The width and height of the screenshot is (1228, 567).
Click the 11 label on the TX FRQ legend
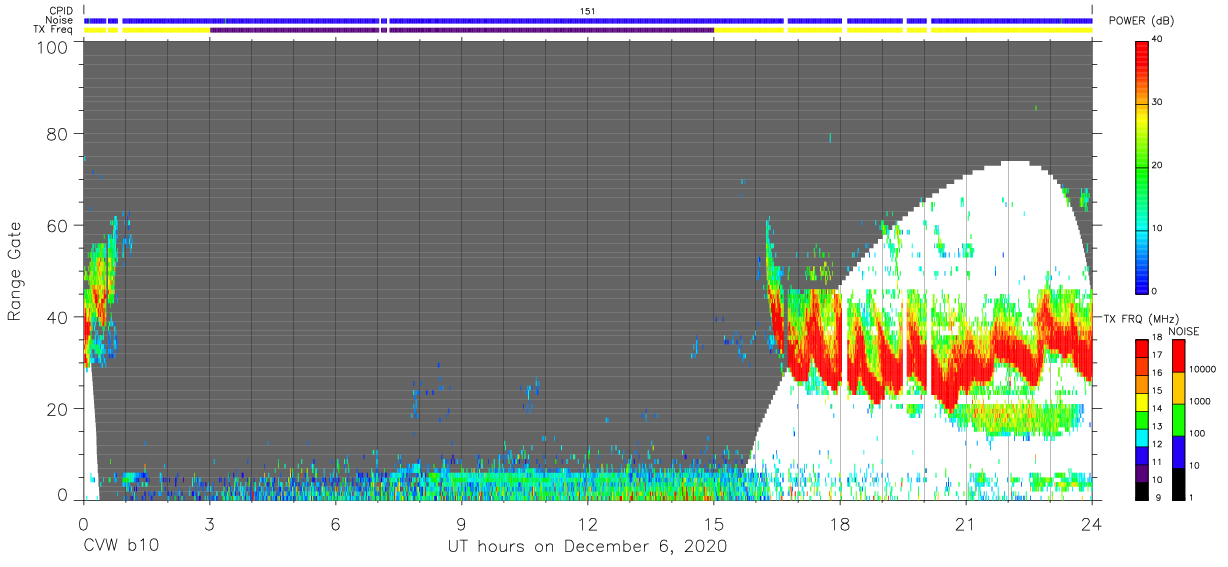point(1157,462)
